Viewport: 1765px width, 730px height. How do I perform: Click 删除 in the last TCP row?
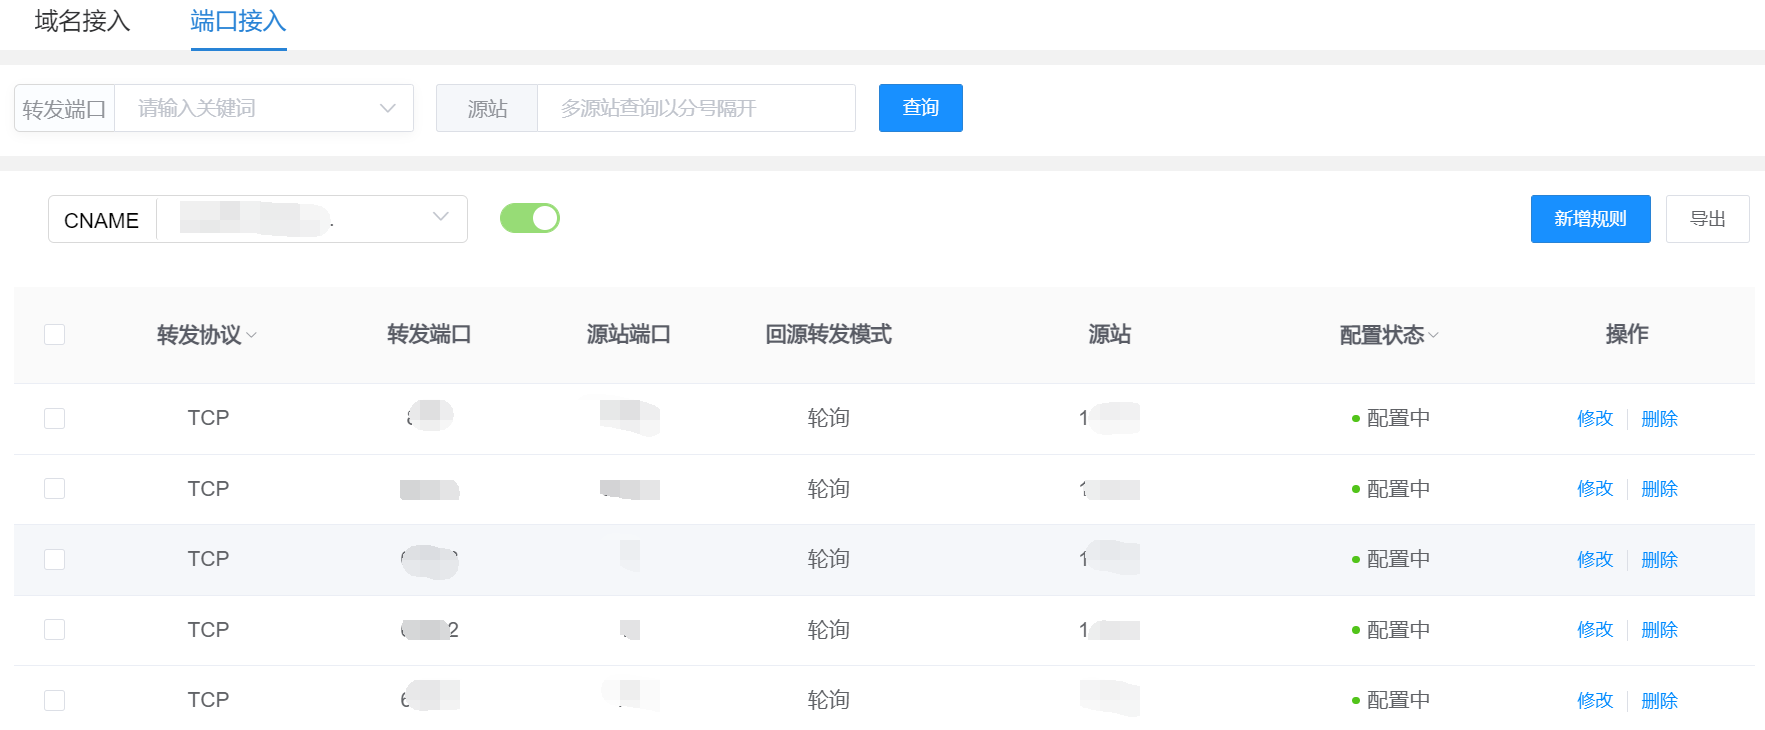[1659, 701]
